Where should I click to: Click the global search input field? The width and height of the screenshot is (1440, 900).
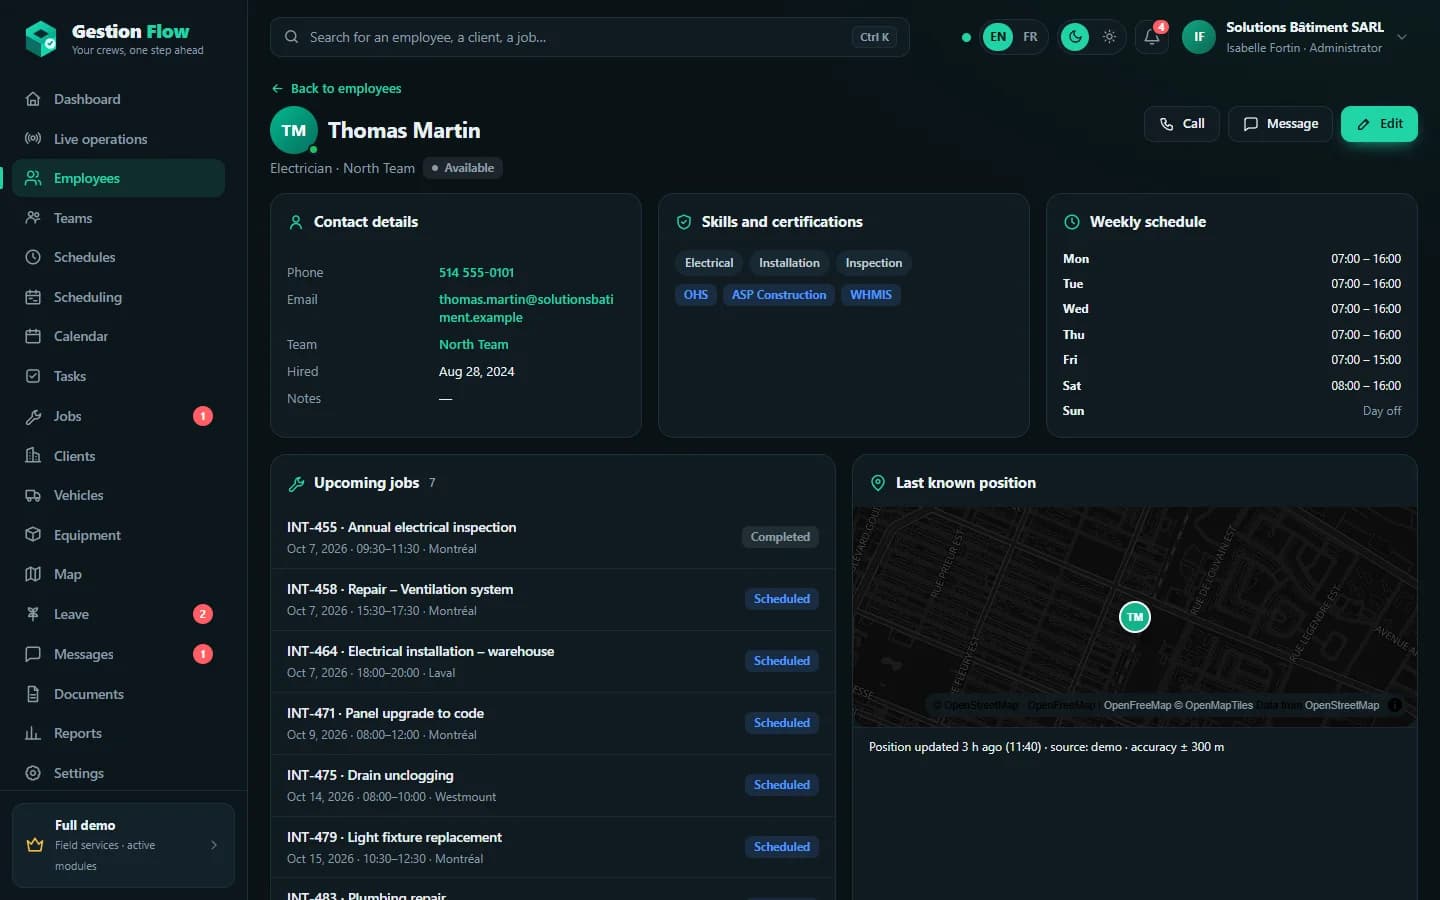click(589, 37)
